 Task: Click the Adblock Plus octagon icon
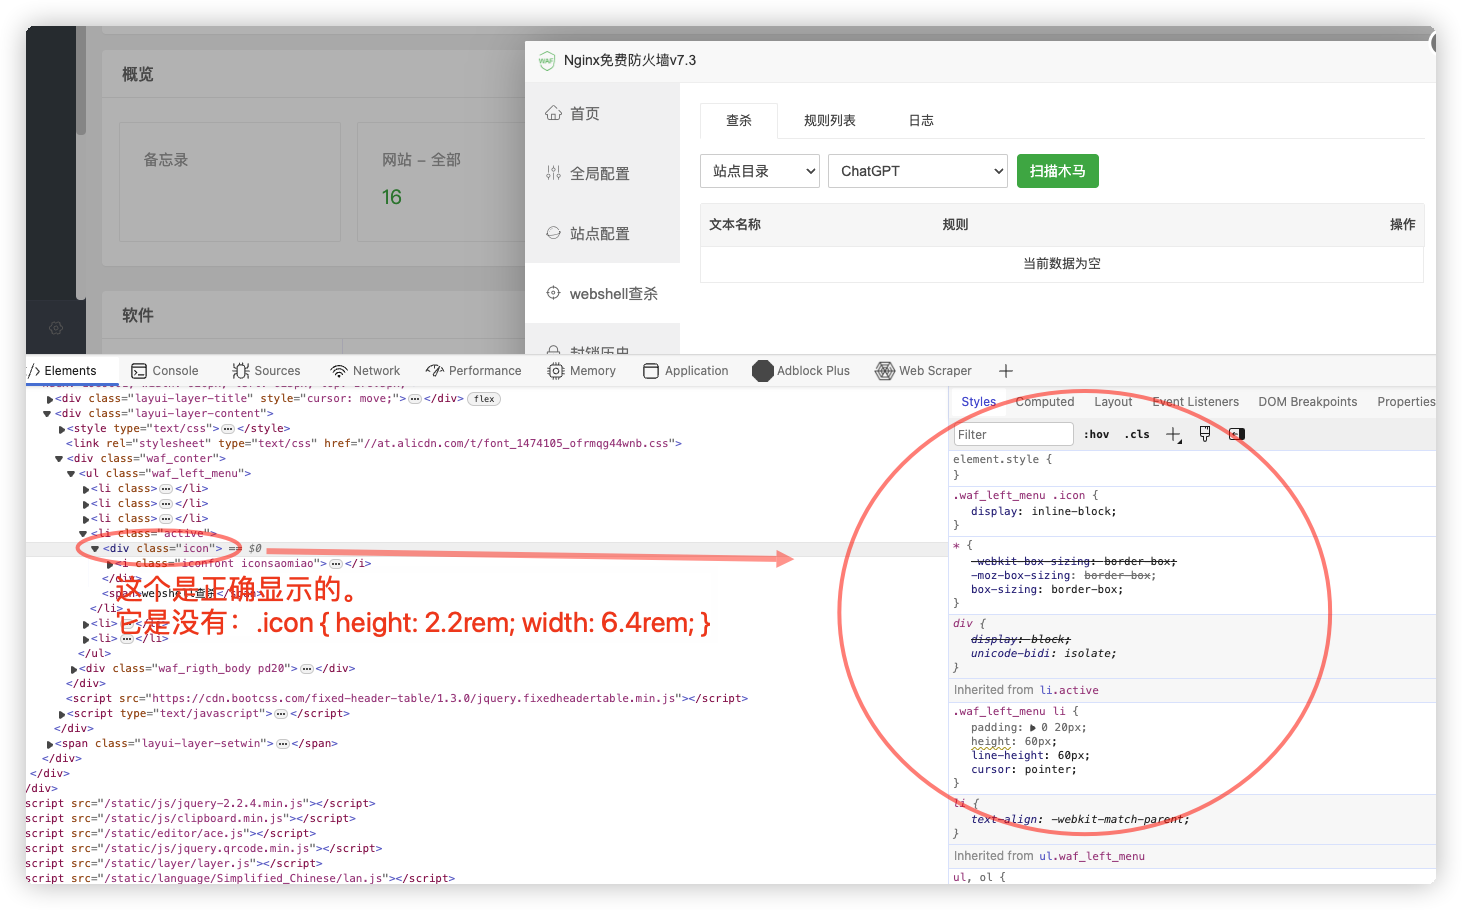763,371
